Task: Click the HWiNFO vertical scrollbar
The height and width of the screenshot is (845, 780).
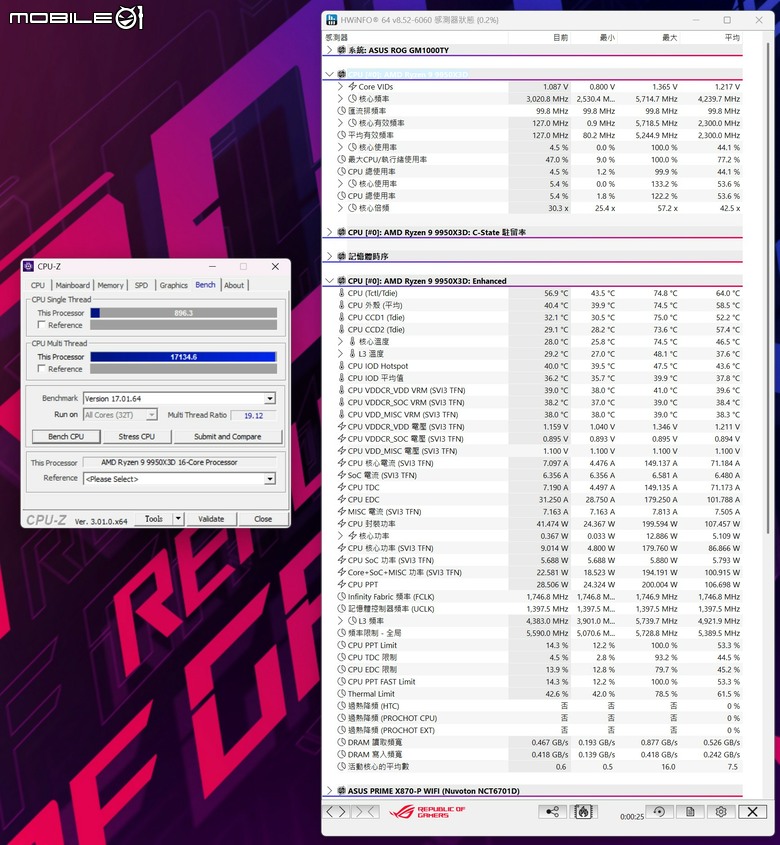Action: pyautogui.click(x=769, y=288)
